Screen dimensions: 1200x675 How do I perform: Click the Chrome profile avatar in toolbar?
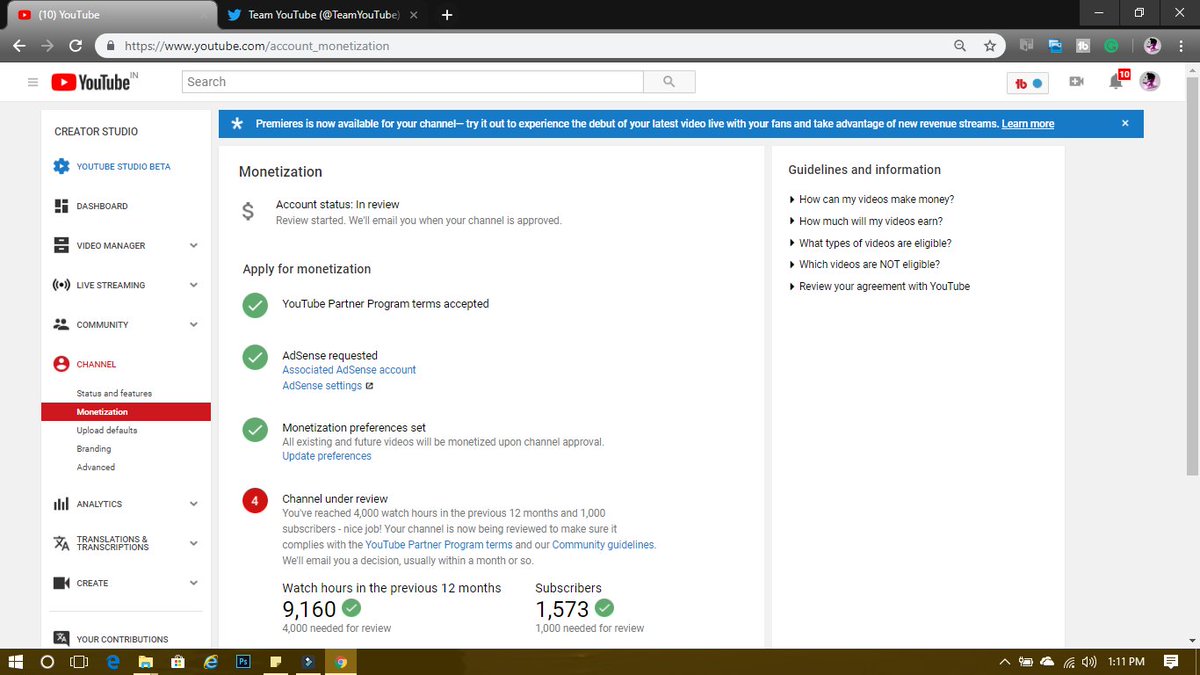coord(1152,46)
